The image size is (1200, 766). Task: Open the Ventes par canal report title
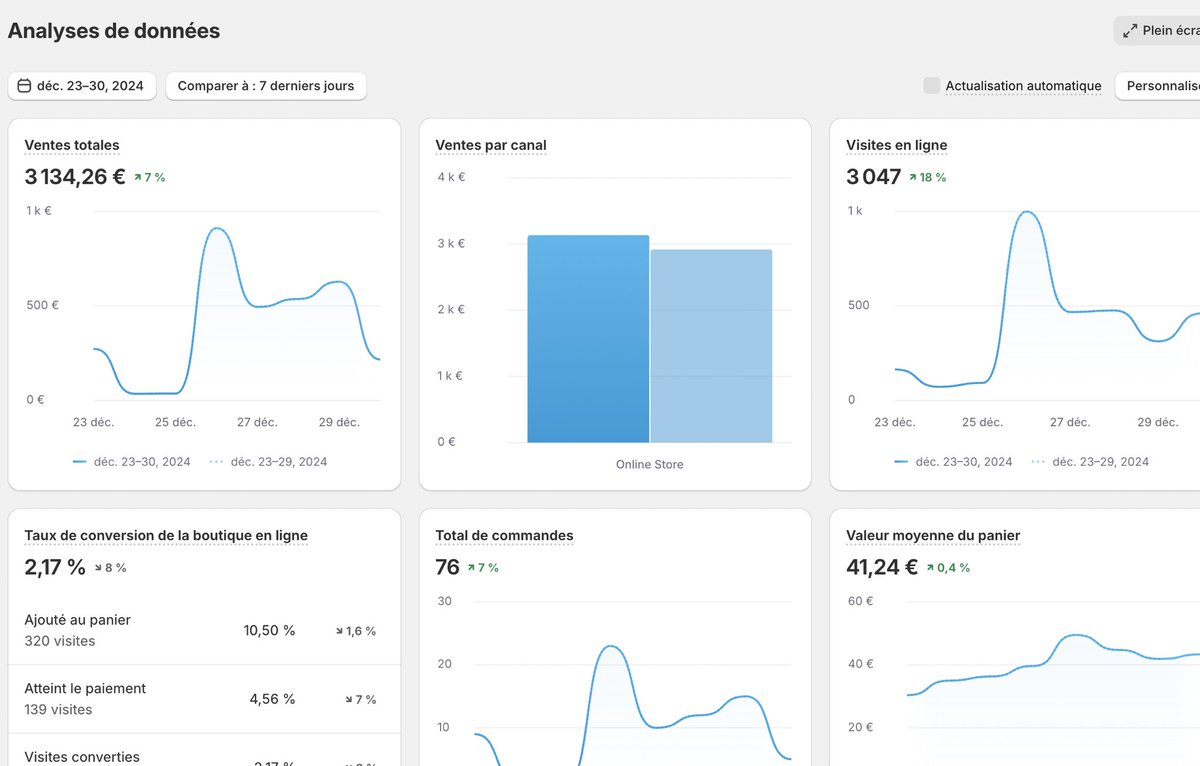491,145
